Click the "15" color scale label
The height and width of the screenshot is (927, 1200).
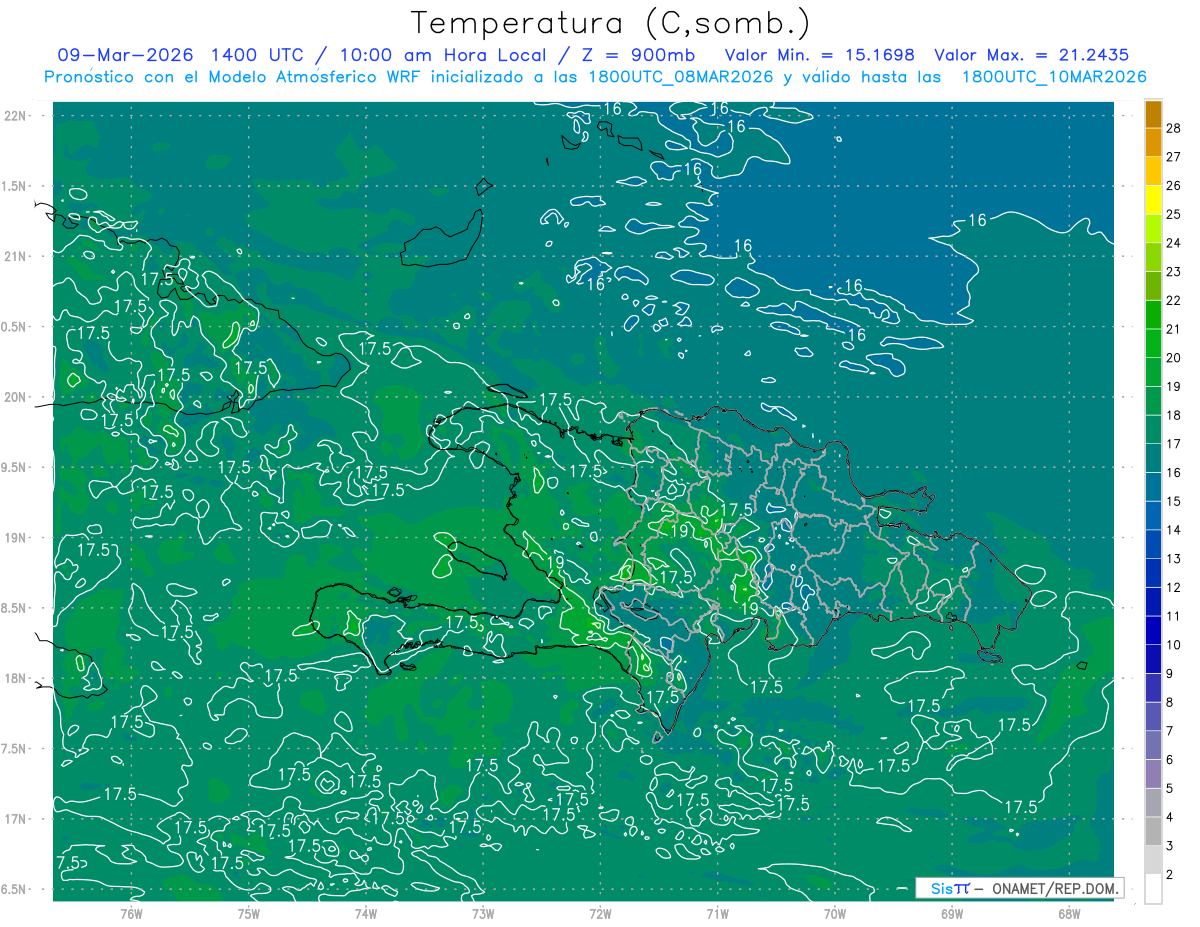point(1173,501)
